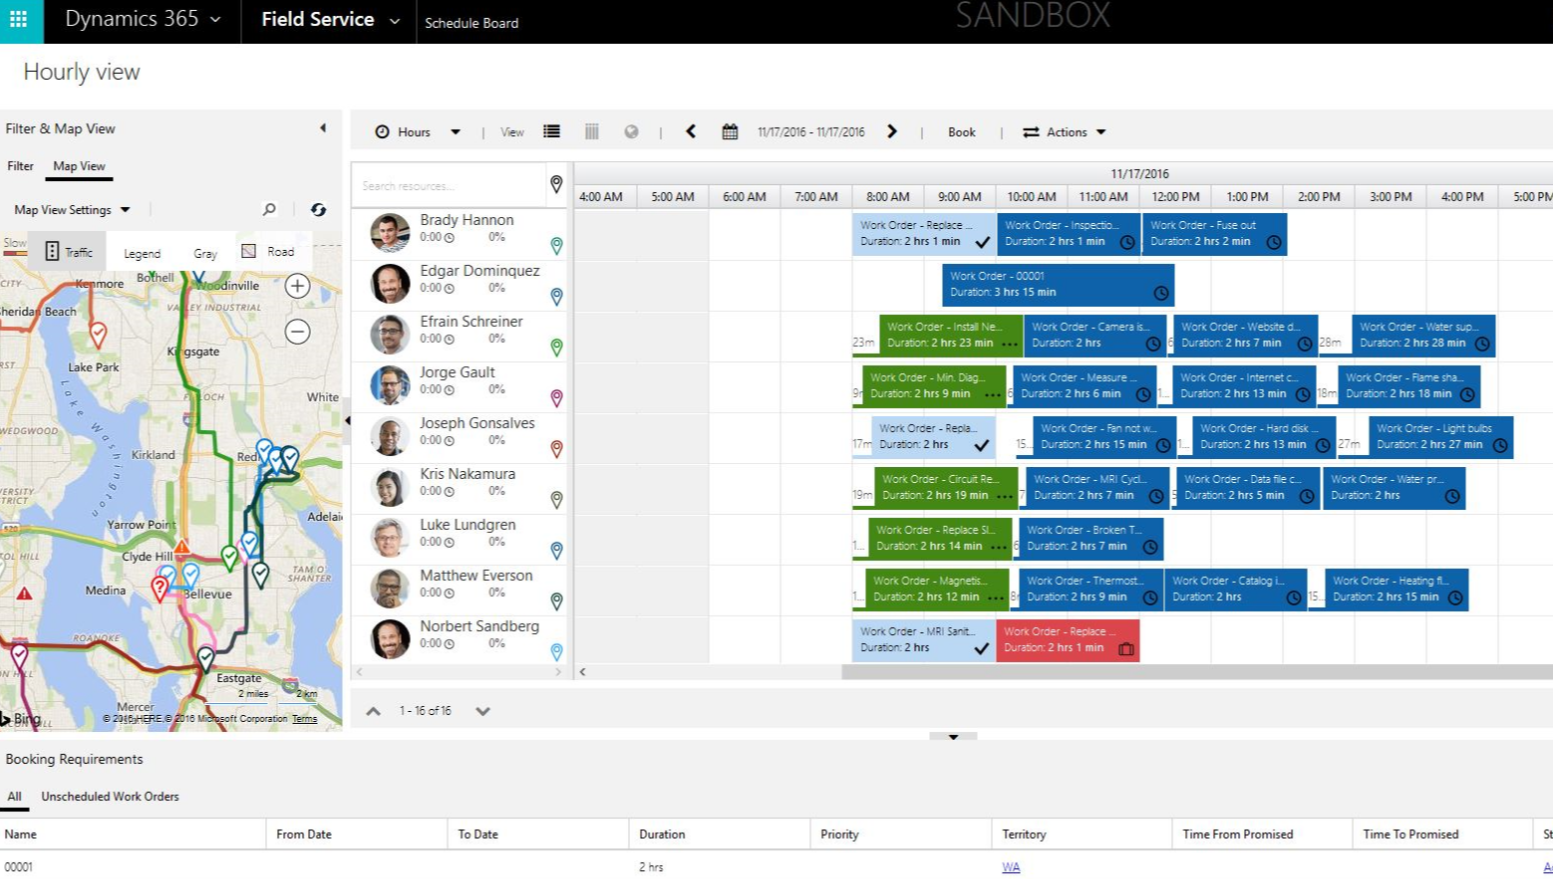Select the Unscheduled Work Orders tab
Viewport: 1553px width, 879px height.
coord(110,797)
